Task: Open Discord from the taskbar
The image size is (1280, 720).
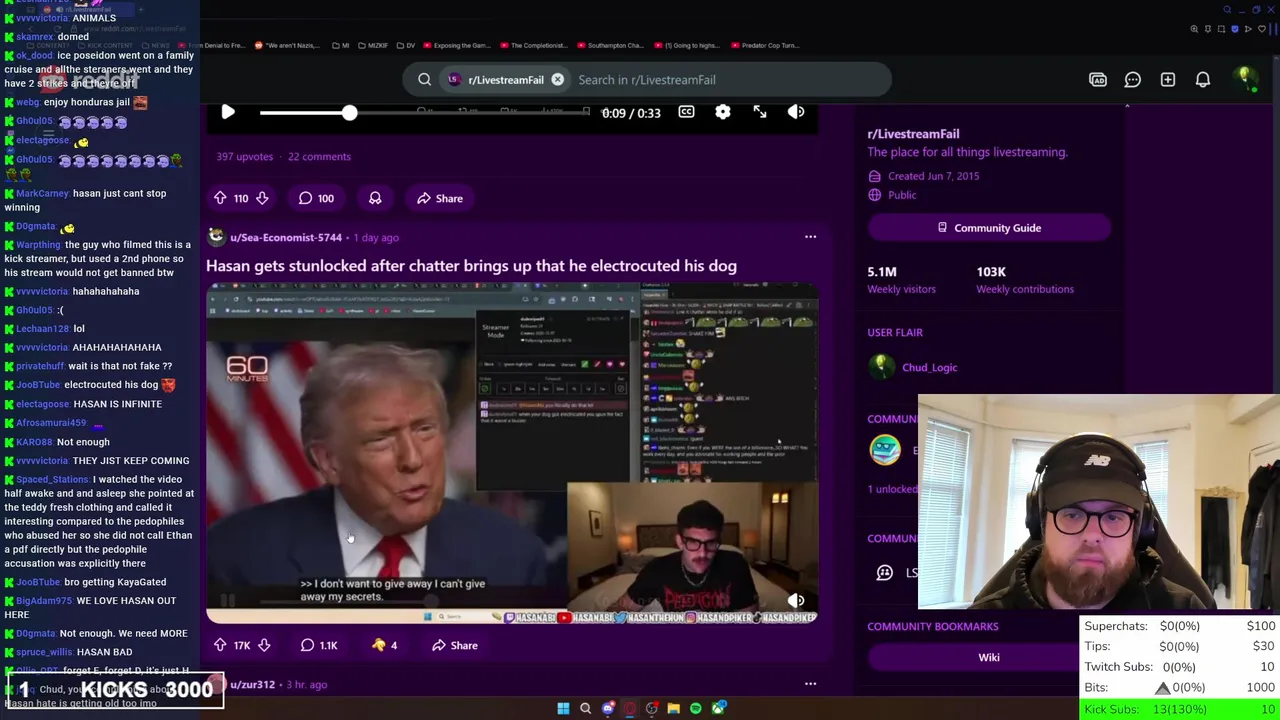Action: click(x=607, y=708)
